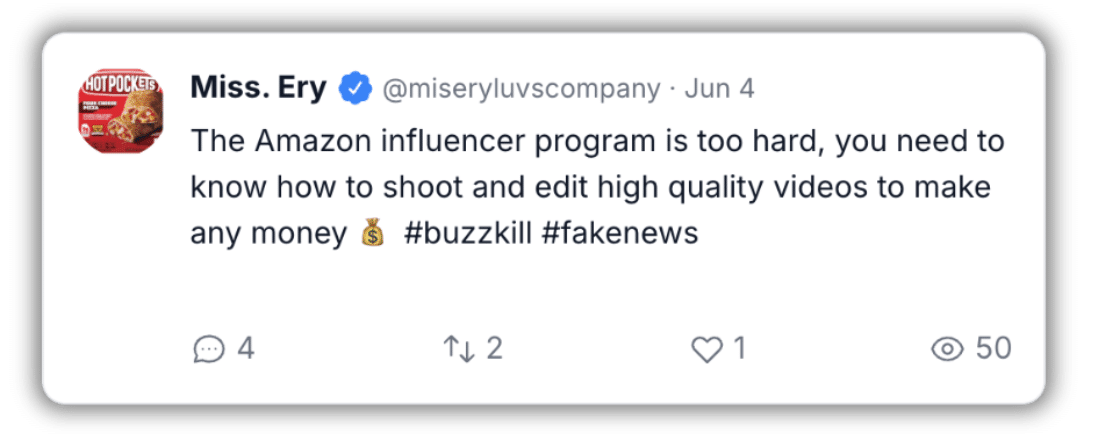The width and height of the screenshot is (1094, 444).
Task: Click the money bag emoji
Action: (373, 232)
